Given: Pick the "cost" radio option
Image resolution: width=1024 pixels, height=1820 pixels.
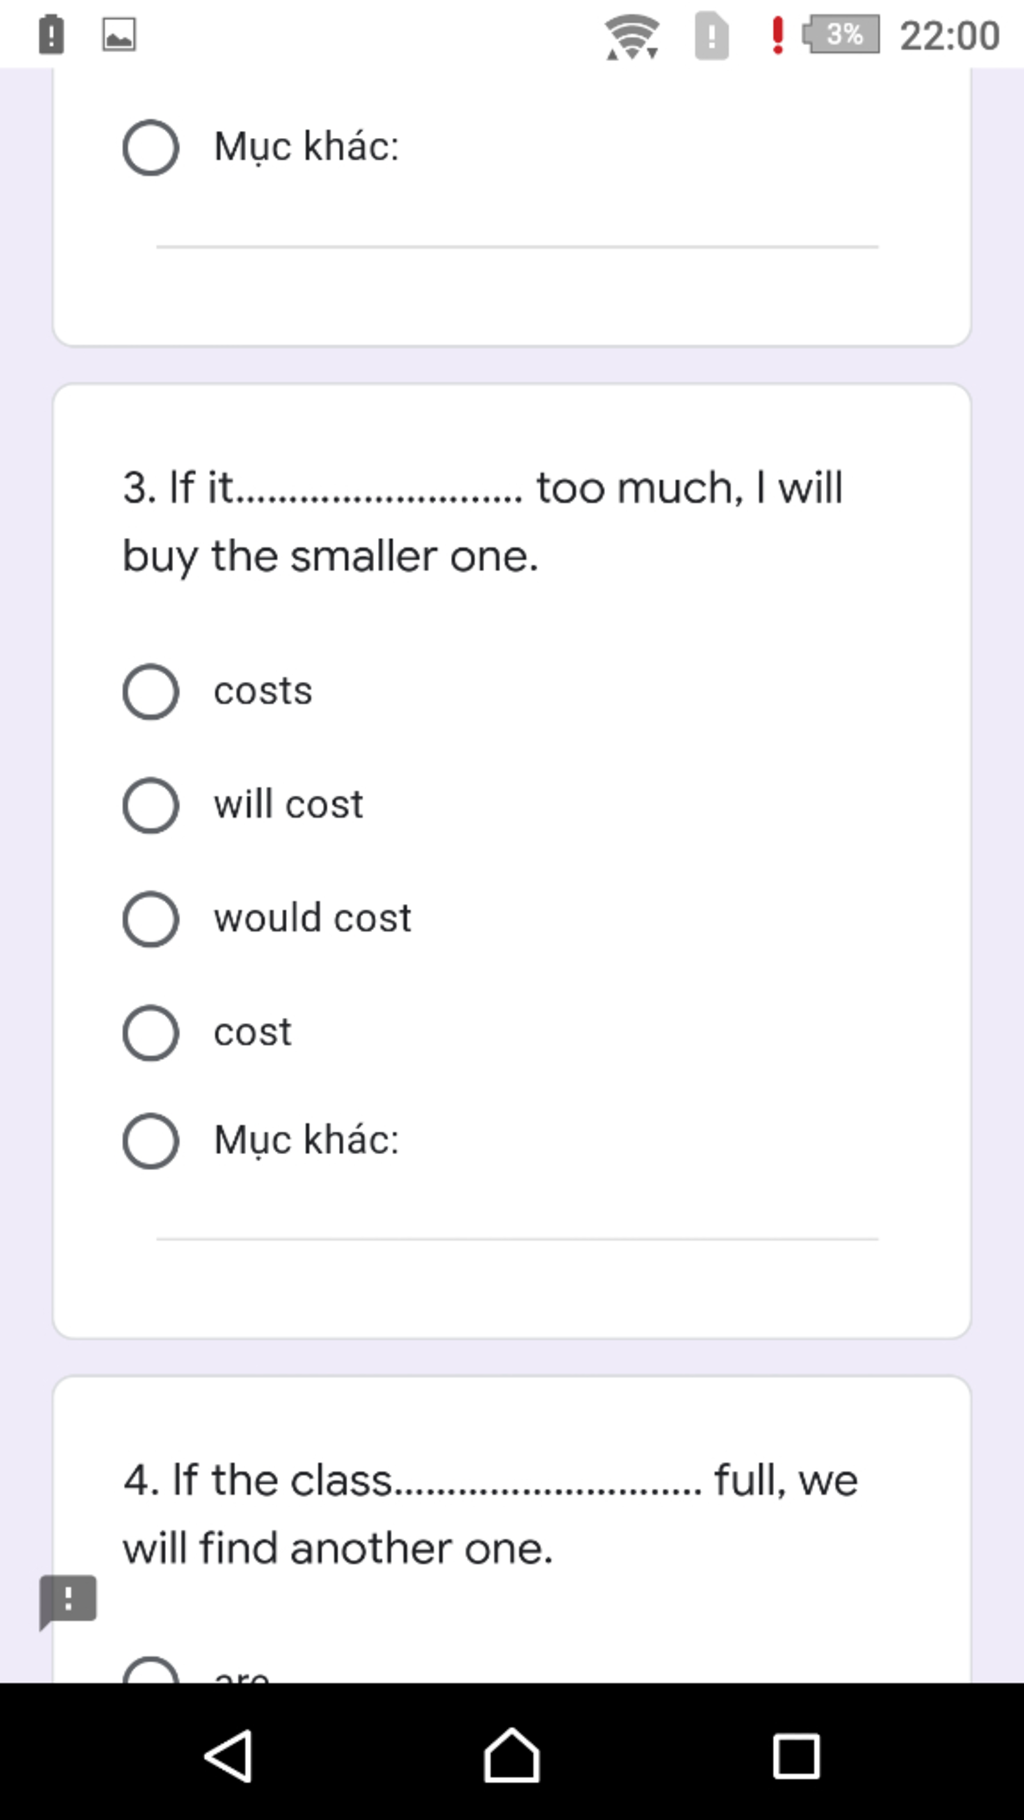Looking at the screenshot, I should coord(151,1032).
